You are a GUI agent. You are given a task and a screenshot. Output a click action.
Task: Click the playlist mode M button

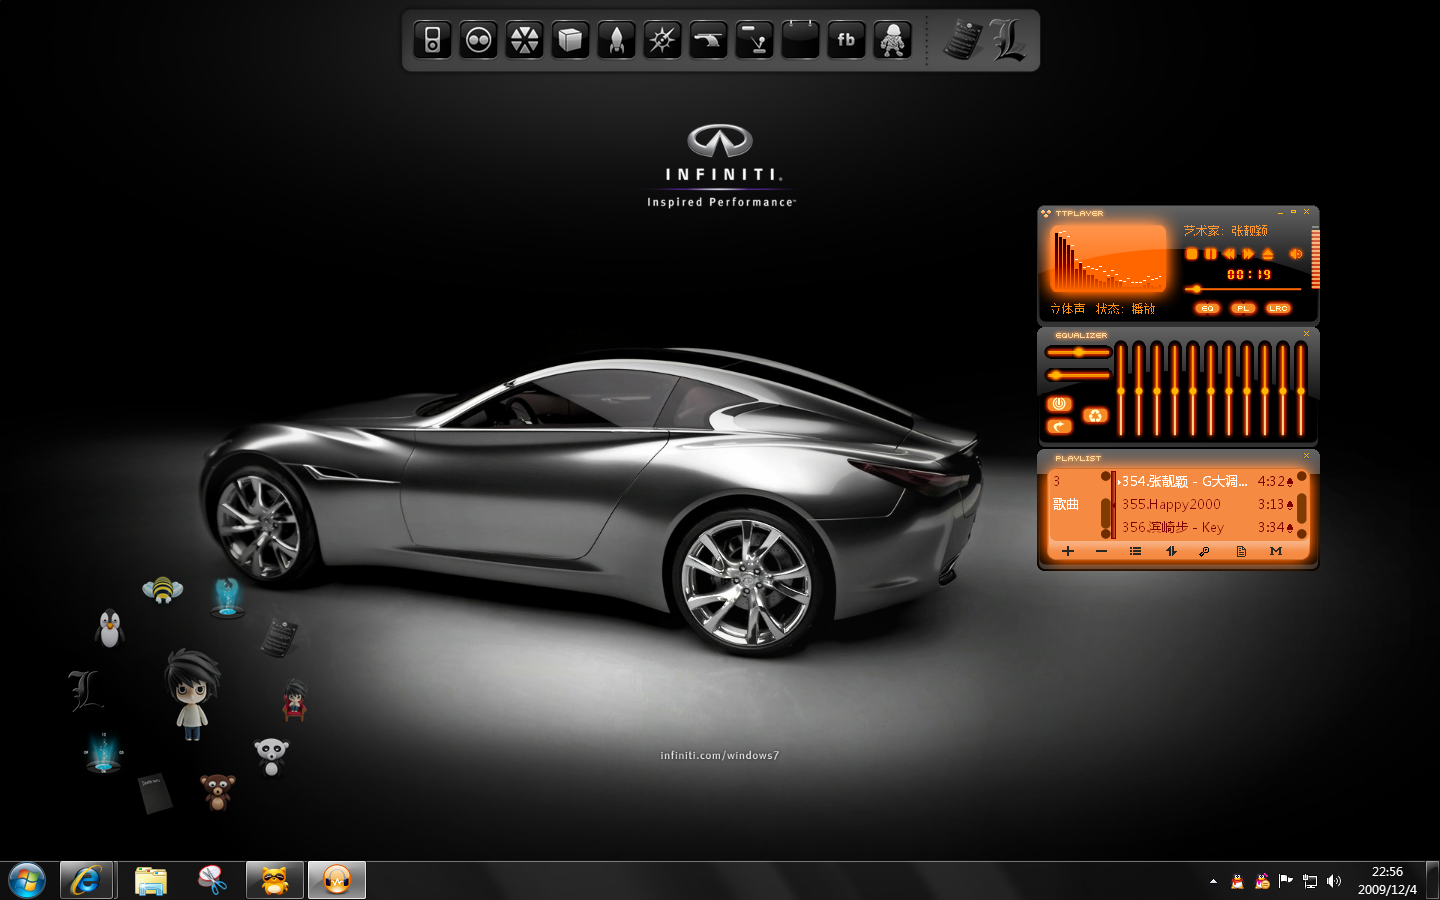pyautogui.click(x=1276, y=551)
